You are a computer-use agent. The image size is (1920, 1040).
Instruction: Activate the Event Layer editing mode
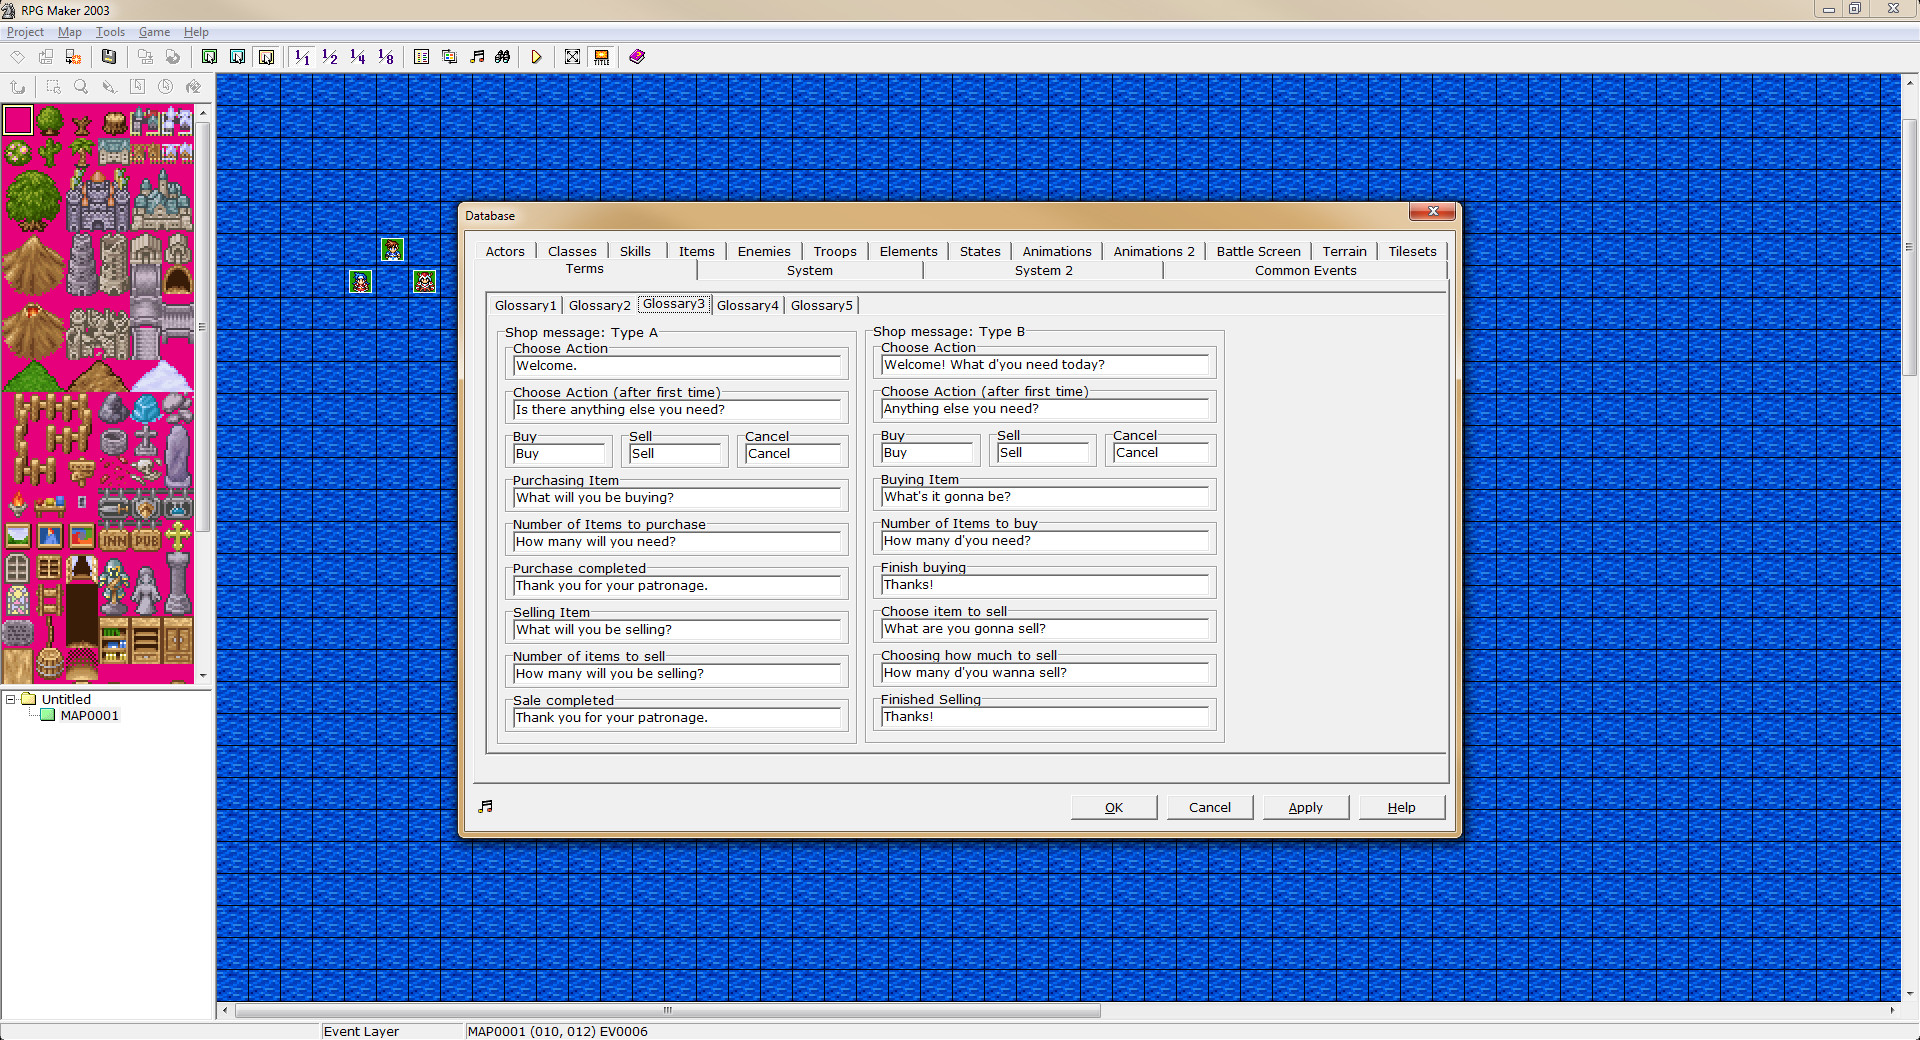[266, 57]
